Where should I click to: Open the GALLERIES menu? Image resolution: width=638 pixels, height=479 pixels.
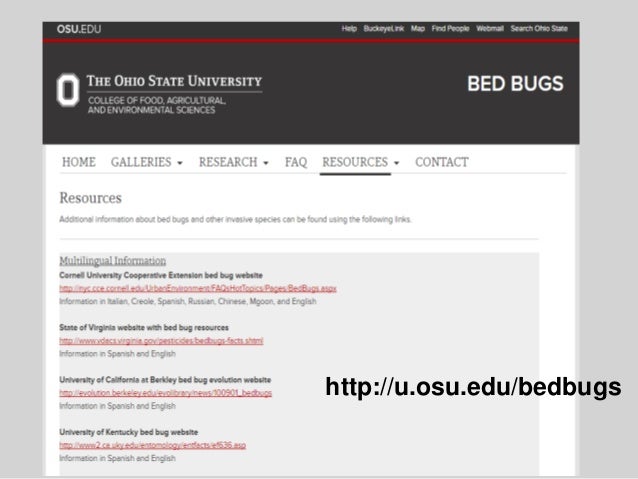click(141, 162)
